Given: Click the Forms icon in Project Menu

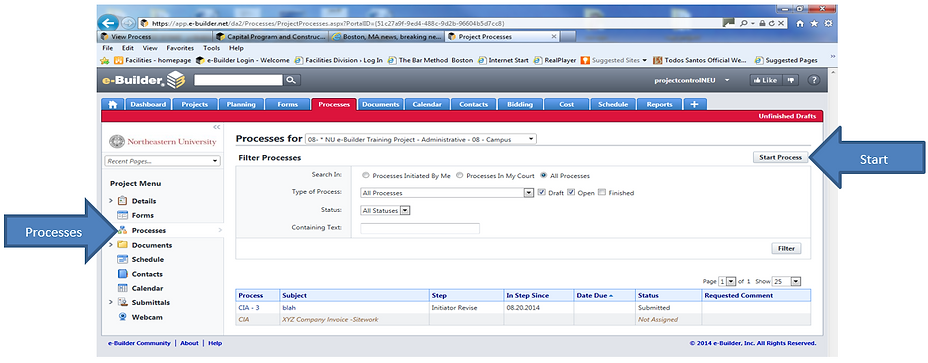Looking at the screenshot, I should pos(123,216).
